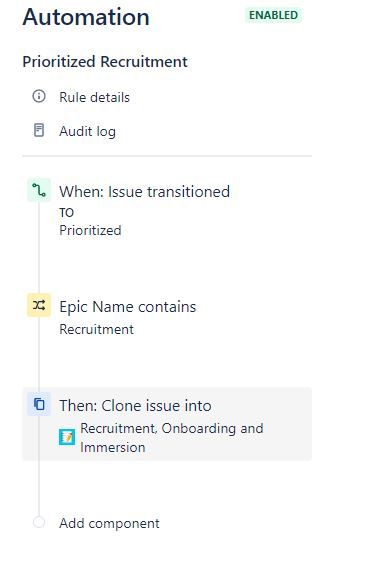Open the 'Epic Name contains' condition
The width and height of the screenshot is (384, 581).
128,307
